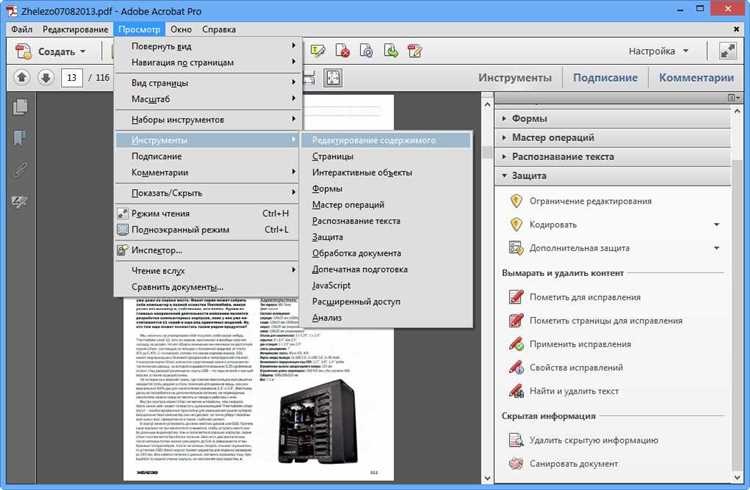Choose Допечатная подготовка from submenu
The height and width of the screenshot is (490, 750).
[386, 269]
